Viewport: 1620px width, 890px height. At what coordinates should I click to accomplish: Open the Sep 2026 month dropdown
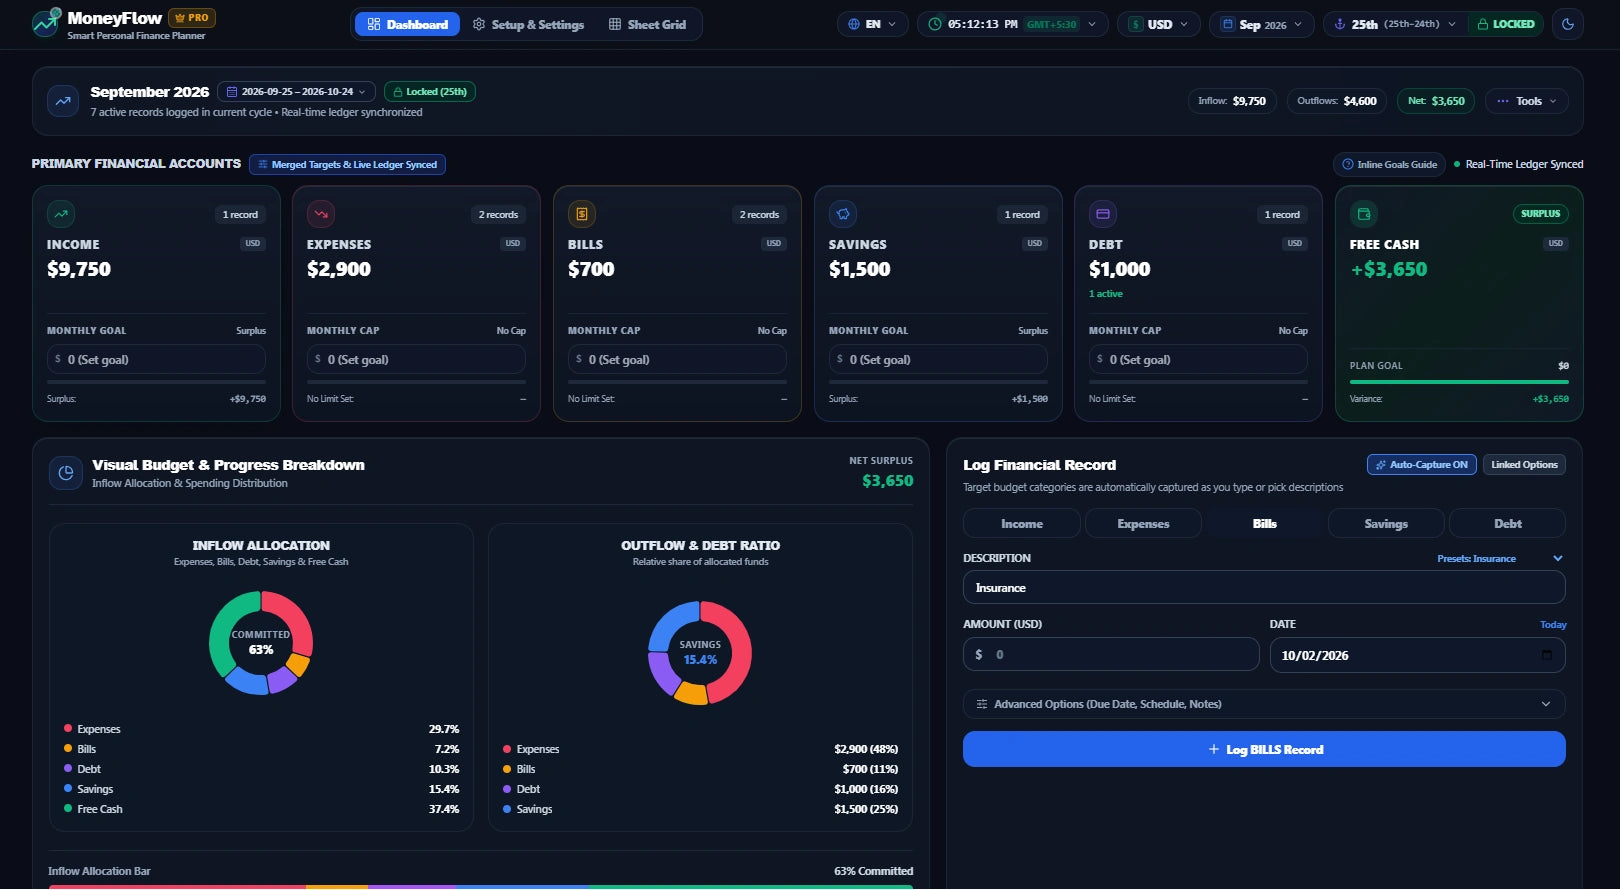(1262, 24)
